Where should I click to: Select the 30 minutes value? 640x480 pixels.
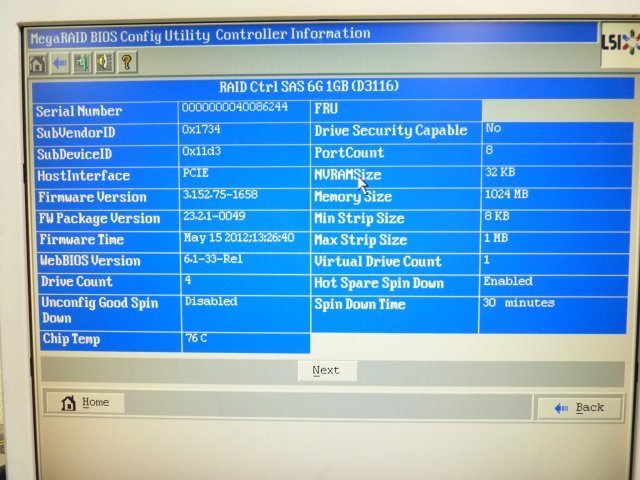click(519, 303)
